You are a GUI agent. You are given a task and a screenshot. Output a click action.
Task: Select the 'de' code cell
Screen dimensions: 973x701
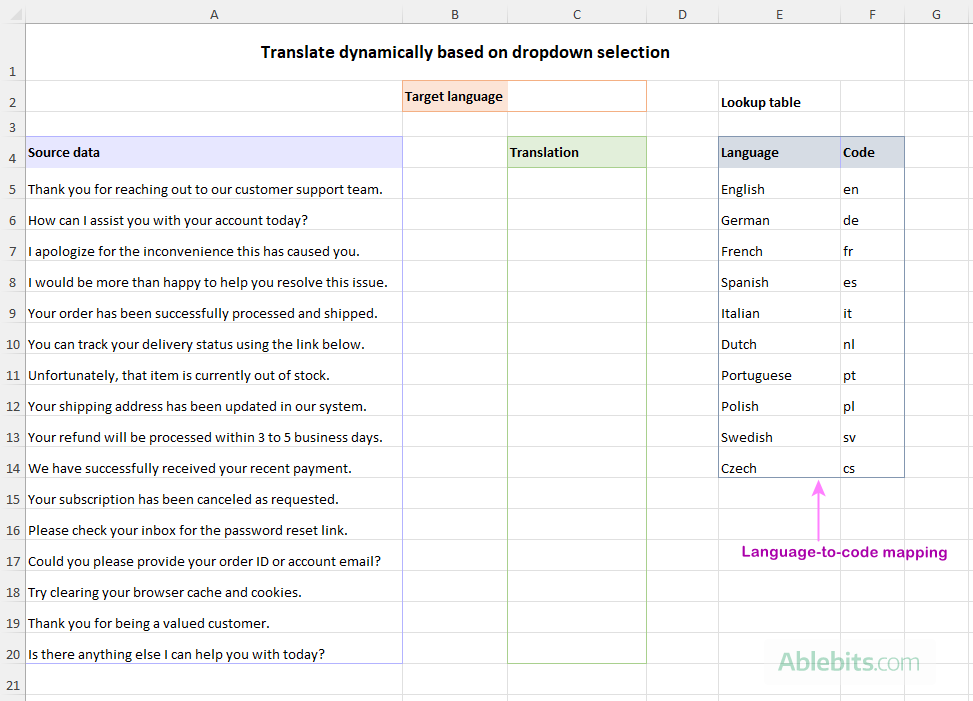point(872,215)
